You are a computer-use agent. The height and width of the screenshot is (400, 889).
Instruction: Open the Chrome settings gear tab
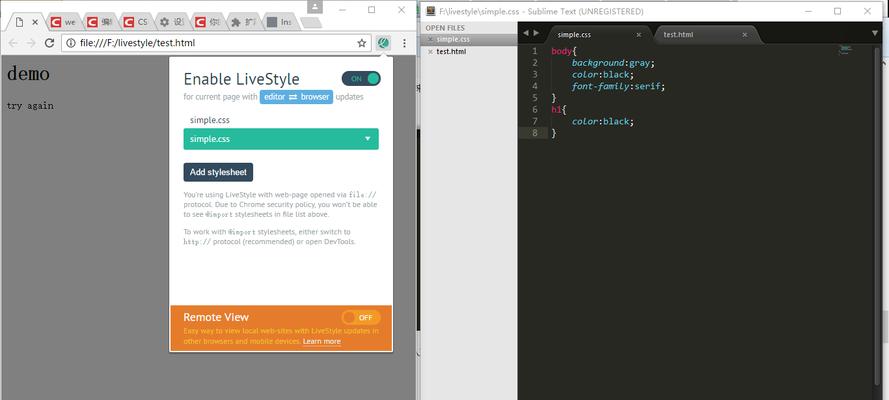[172, 22]
